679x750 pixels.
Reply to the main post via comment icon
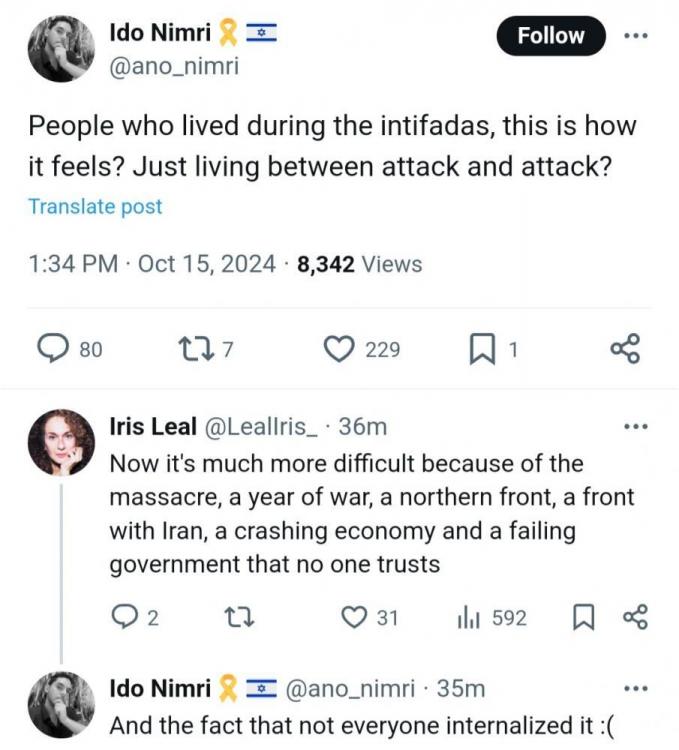click(53, 349)
